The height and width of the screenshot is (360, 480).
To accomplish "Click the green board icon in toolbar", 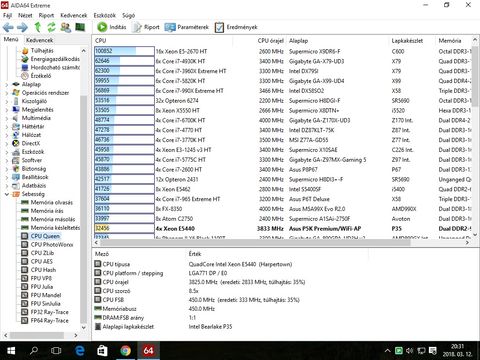I will (80, 27).
